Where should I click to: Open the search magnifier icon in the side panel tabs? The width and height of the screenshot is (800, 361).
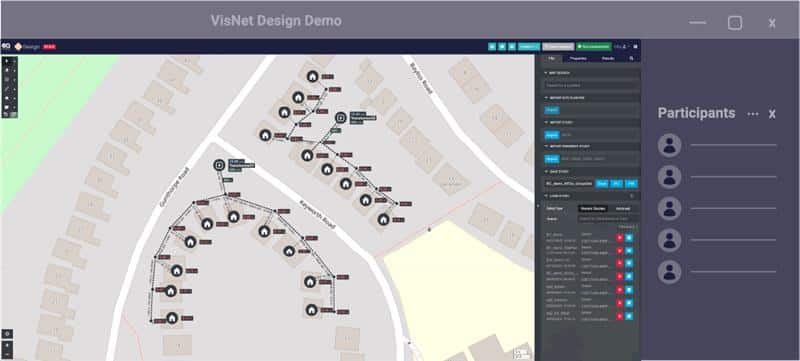coord(631,59)
